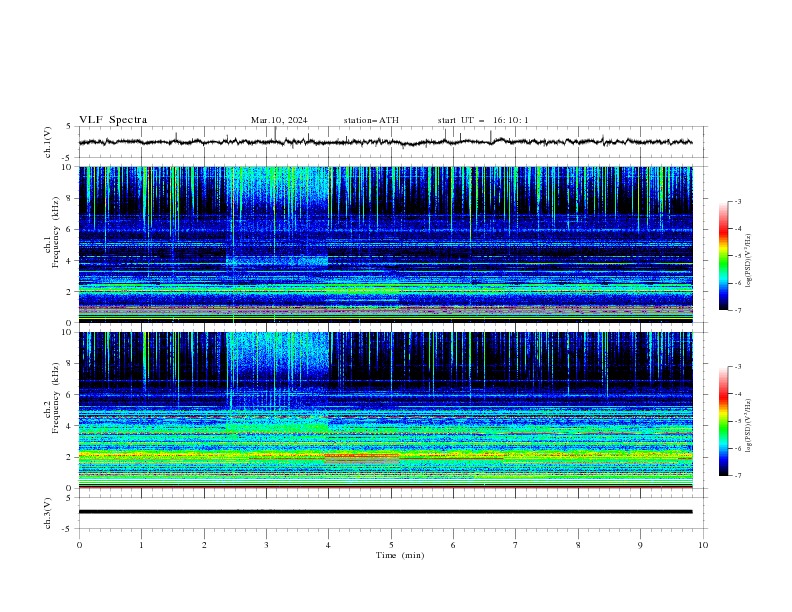Click time axis tick label "9"

tap(640, 545)
